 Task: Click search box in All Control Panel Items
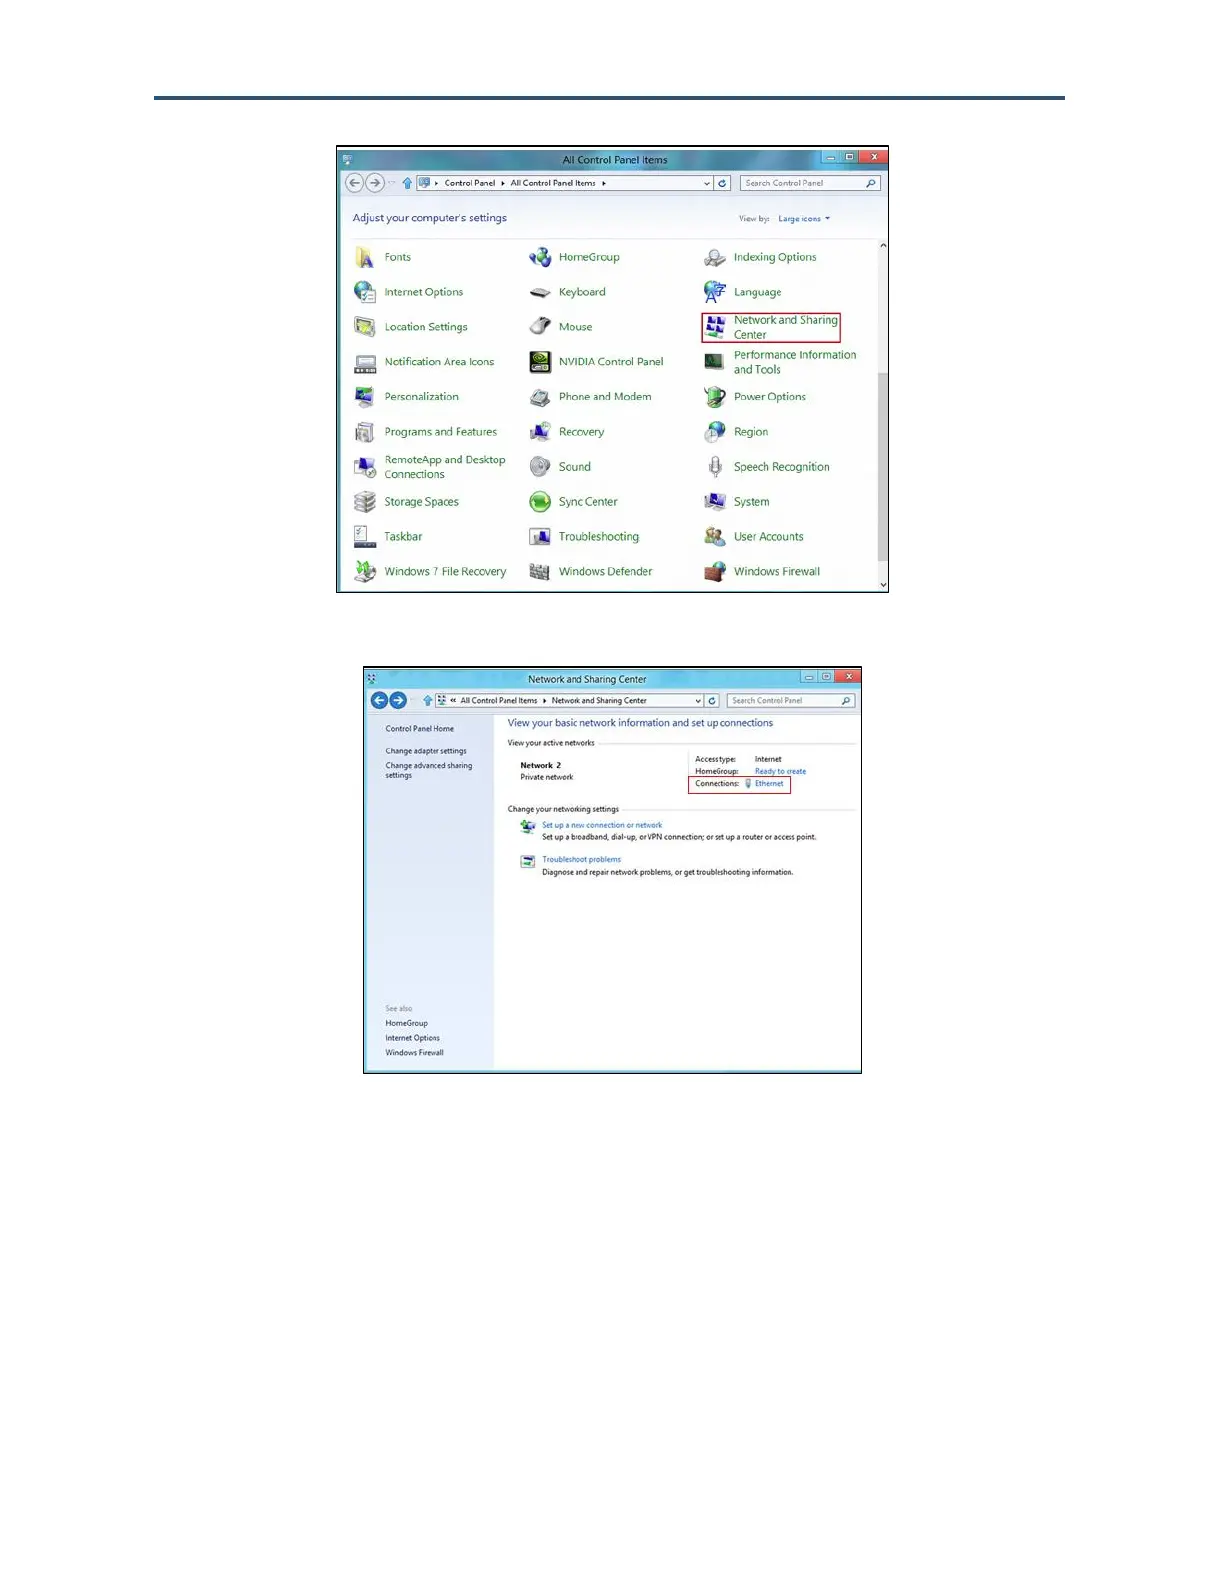click(x=810, y=183)
